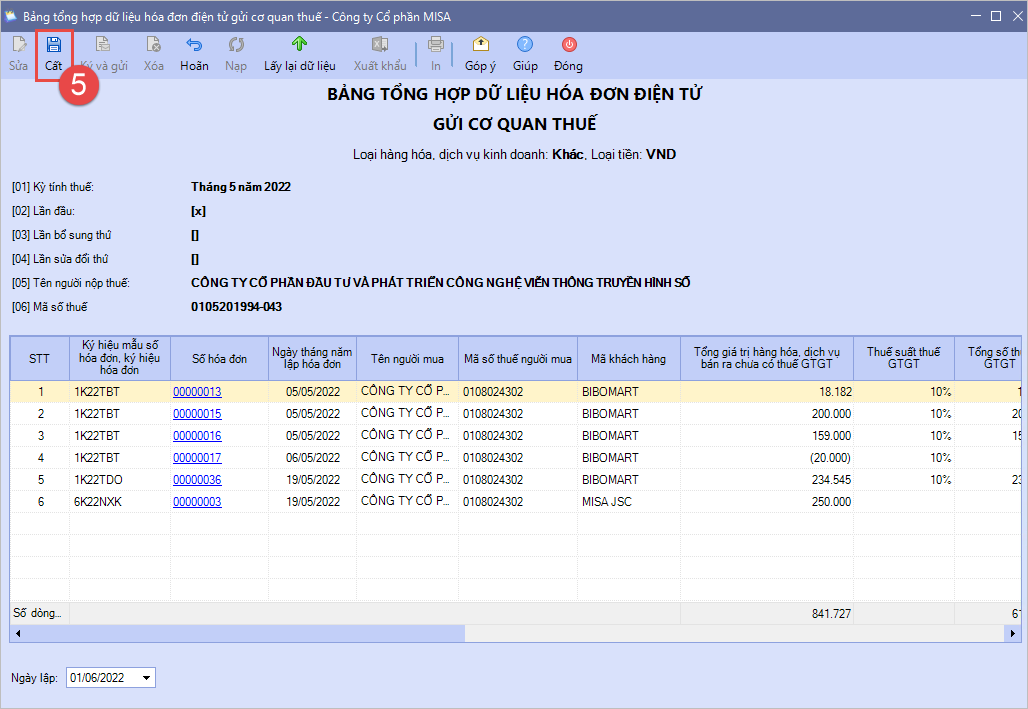Click the Hoãn undo icon
This screenshot has height=709, width=1028.
tap(194, 45)
